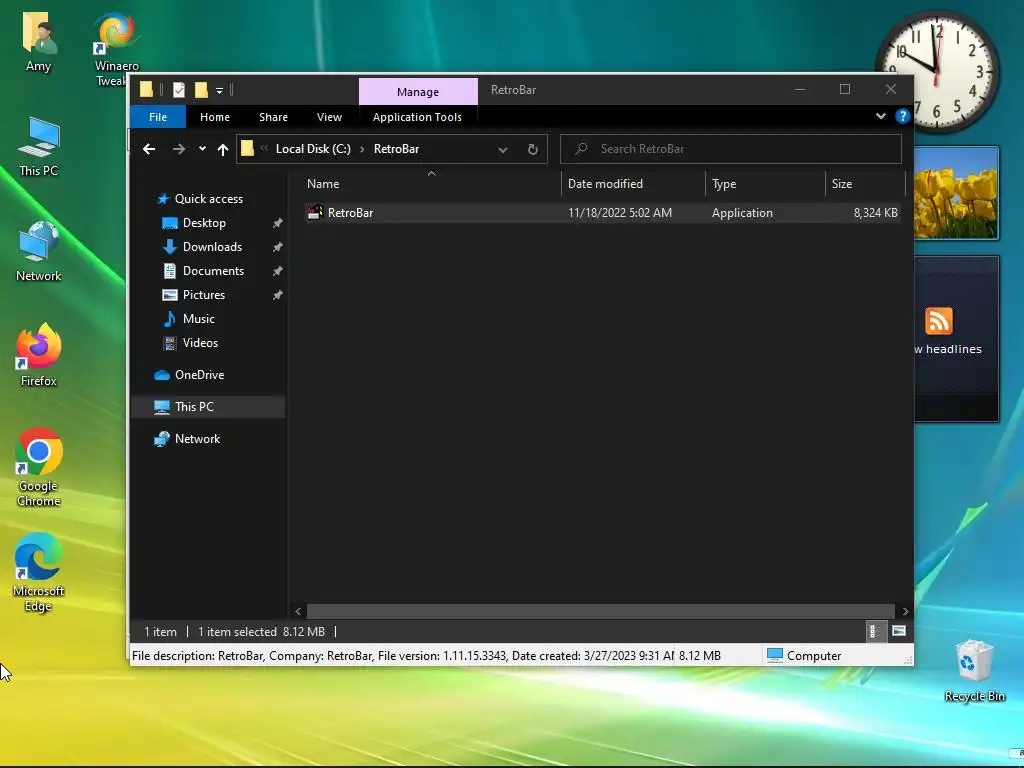Screen dimensions: 1024x768
Task: Switch to the View ribbon tab
Action: [329, 117]
